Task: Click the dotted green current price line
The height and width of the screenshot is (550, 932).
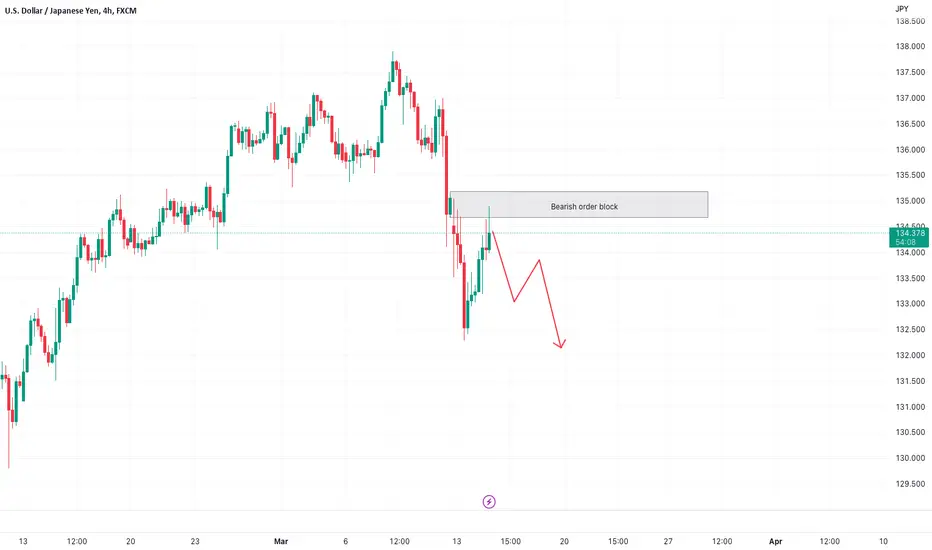Action: [445, 233]
